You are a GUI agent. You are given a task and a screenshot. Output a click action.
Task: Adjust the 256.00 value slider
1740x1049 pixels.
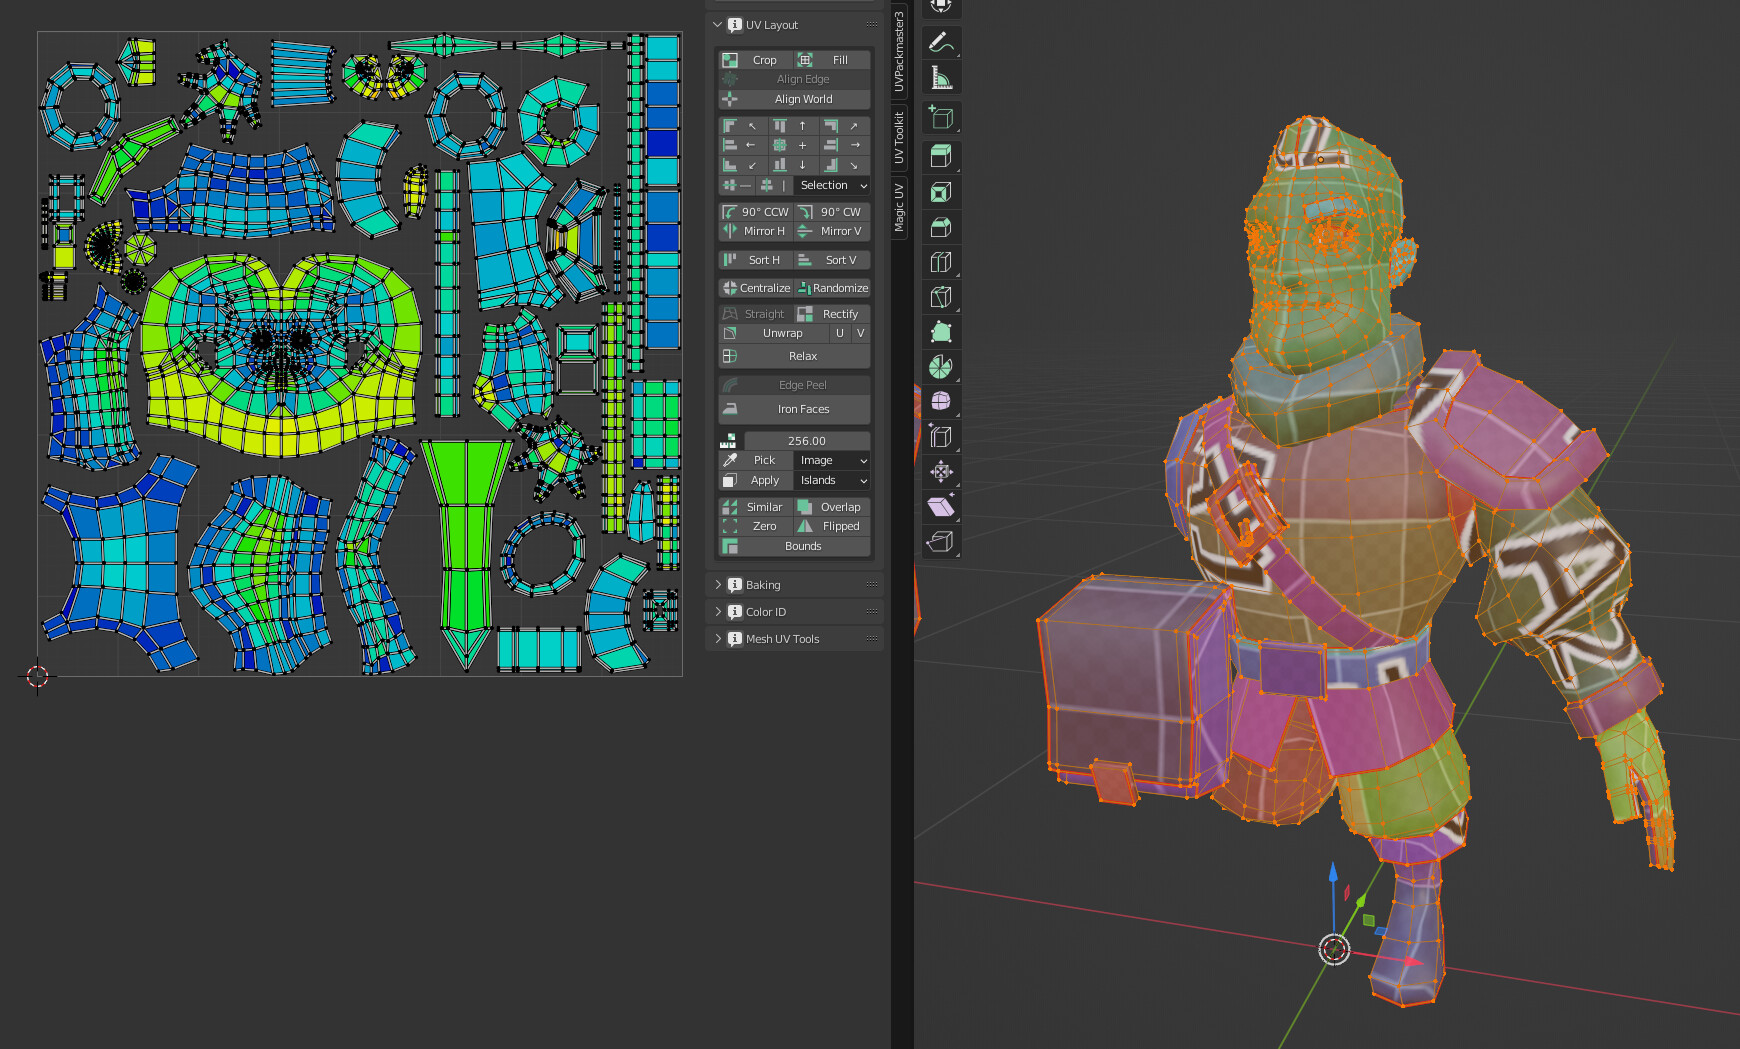click(805, 440)
